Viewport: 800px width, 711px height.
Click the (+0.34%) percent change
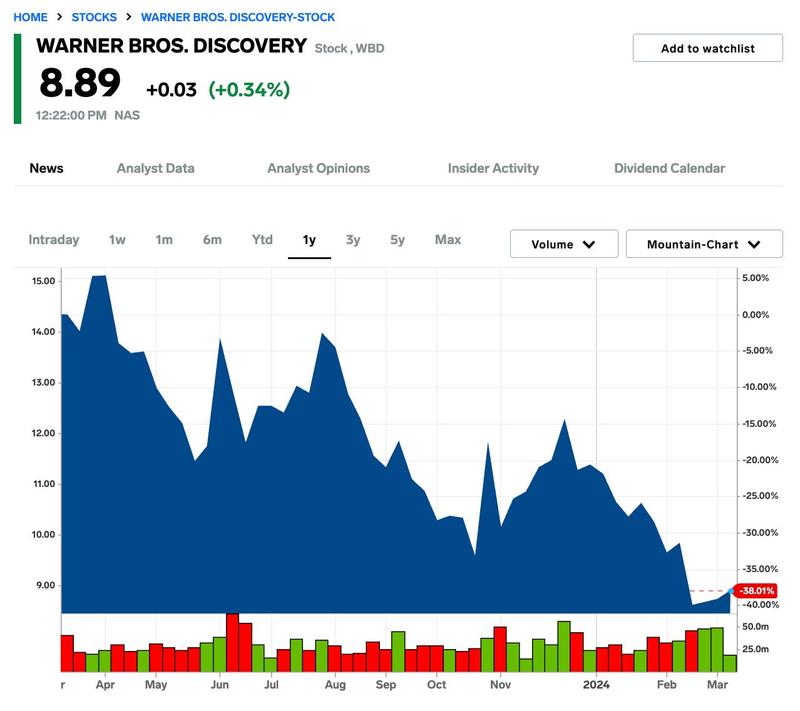(x=249, y=90)
